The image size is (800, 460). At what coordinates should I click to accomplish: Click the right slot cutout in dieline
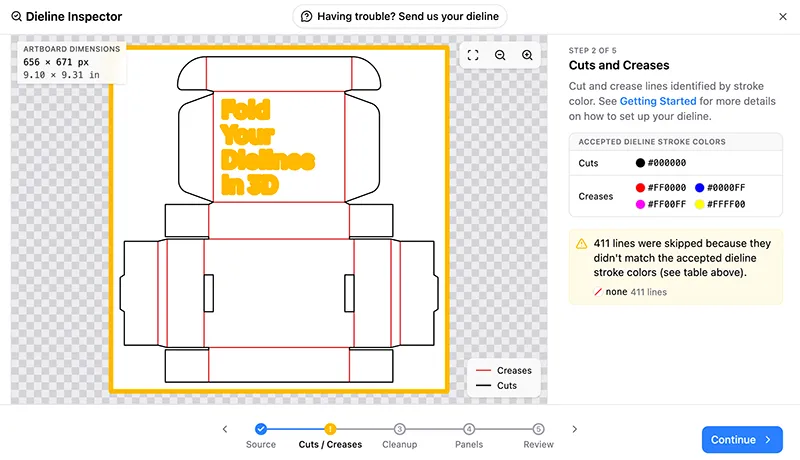tap(349, 293)
